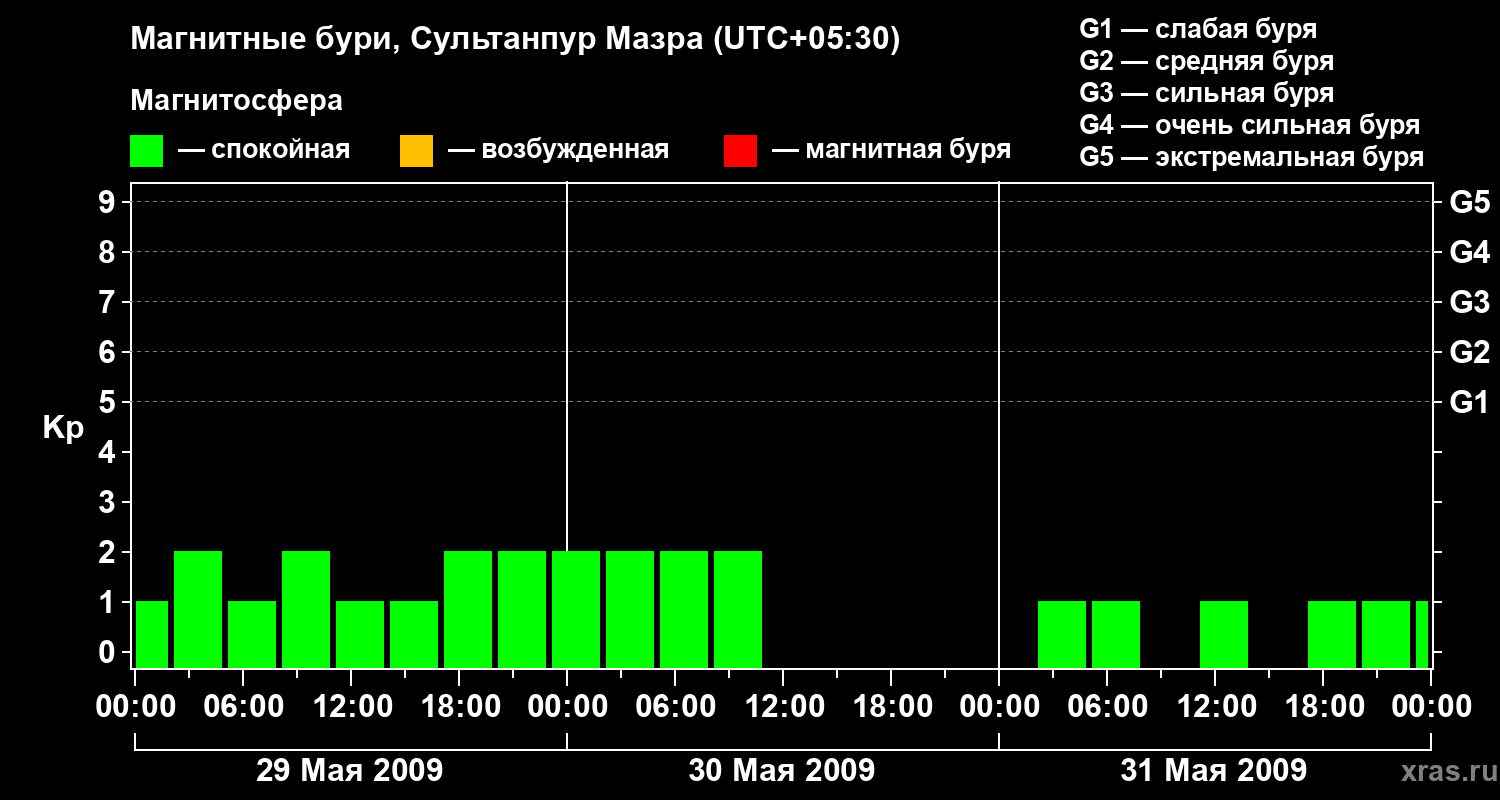Click the 'Kp' axis label
This screenshot has width=1500, height=800.
63,429
